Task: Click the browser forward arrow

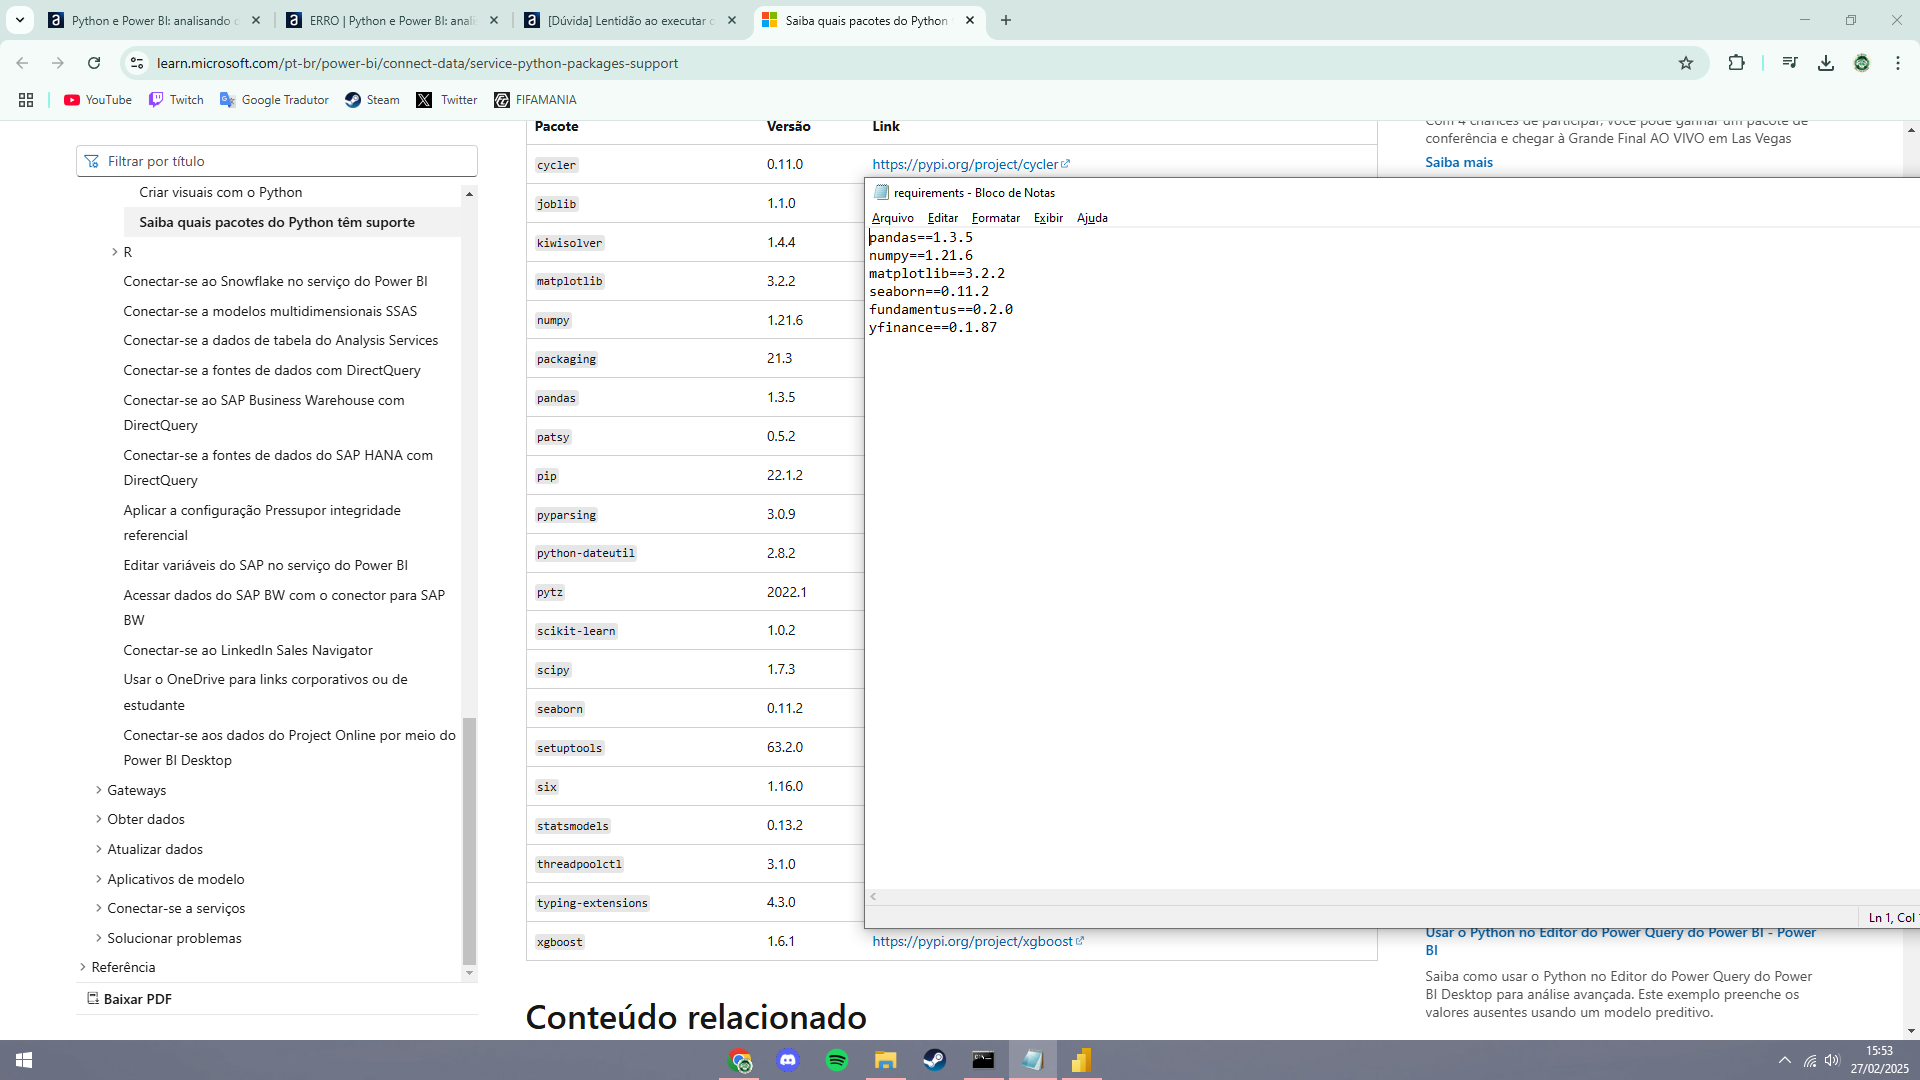Action: pos(58,63)
